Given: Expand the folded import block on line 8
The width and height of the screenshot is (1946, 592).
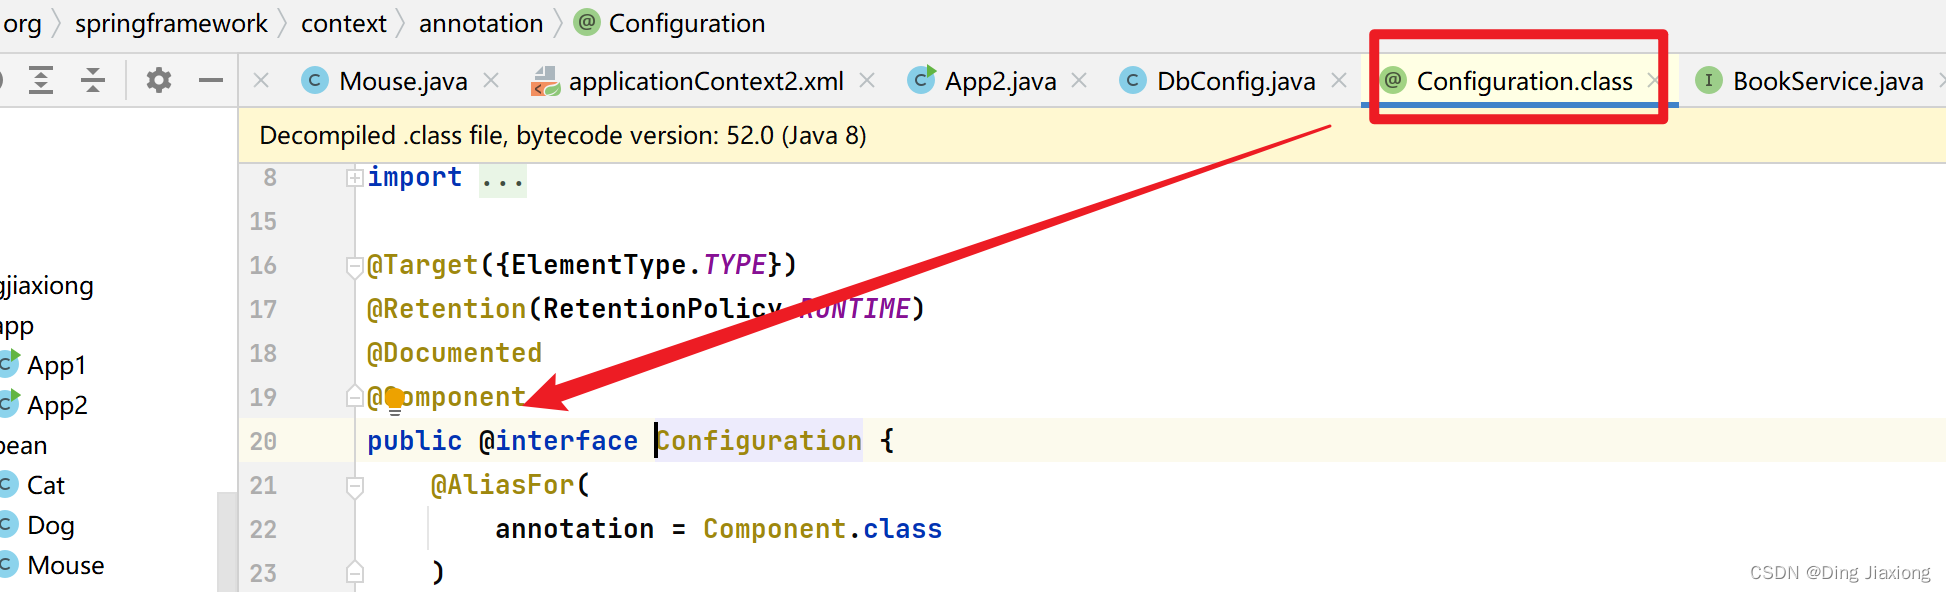Looking at the screenshot, I should 354,178.
